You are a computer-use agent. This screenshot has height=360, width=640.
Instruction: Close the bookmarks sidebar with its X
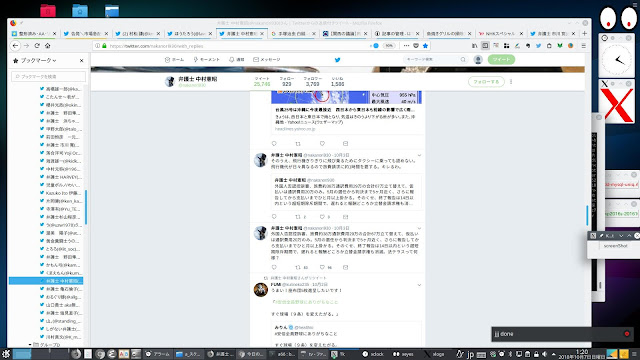point(81,60)
